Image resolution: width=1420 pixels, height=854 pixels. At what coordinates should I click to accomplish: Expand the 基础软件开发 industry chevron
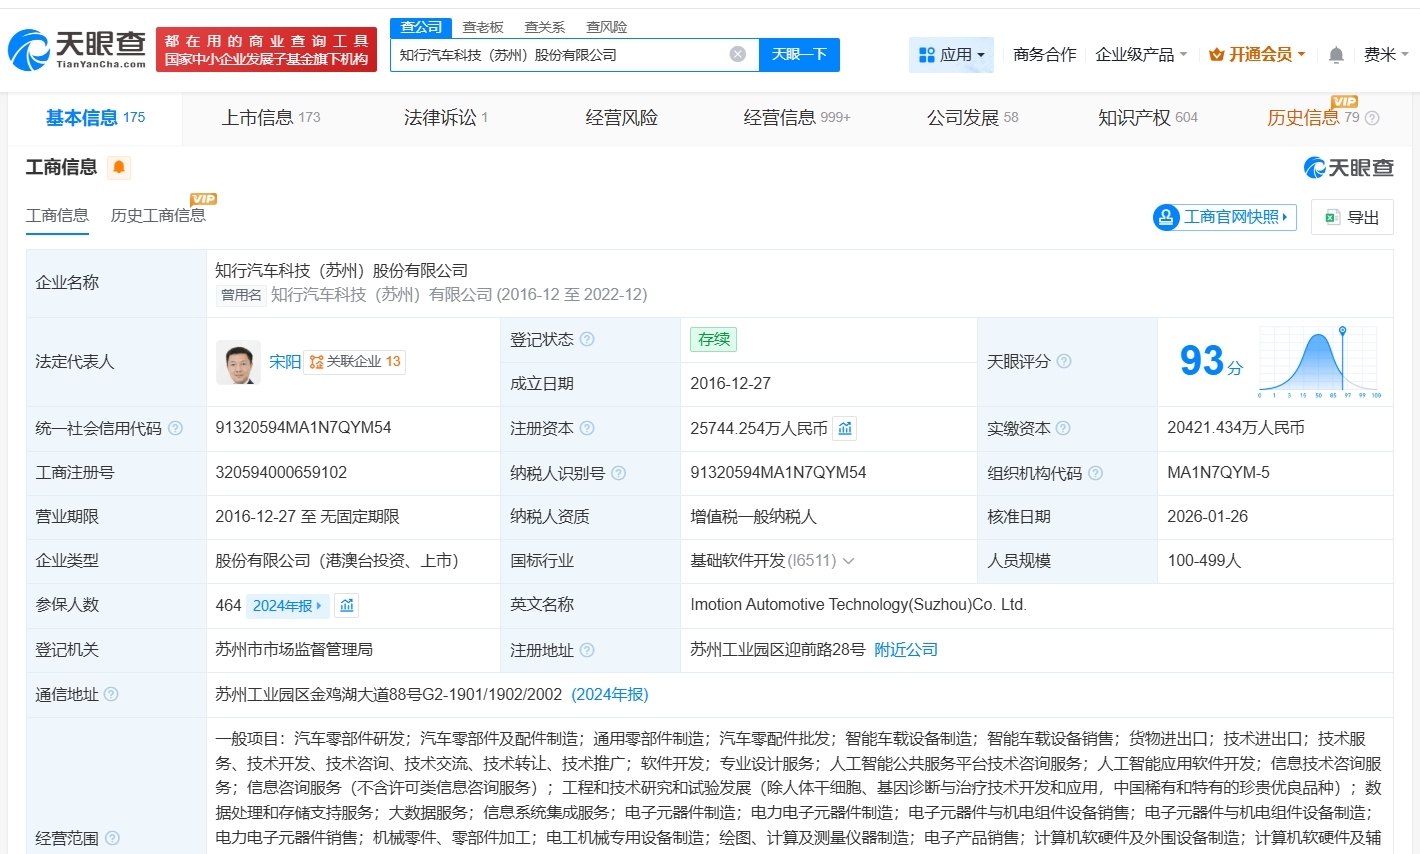(x=849, y=561)
